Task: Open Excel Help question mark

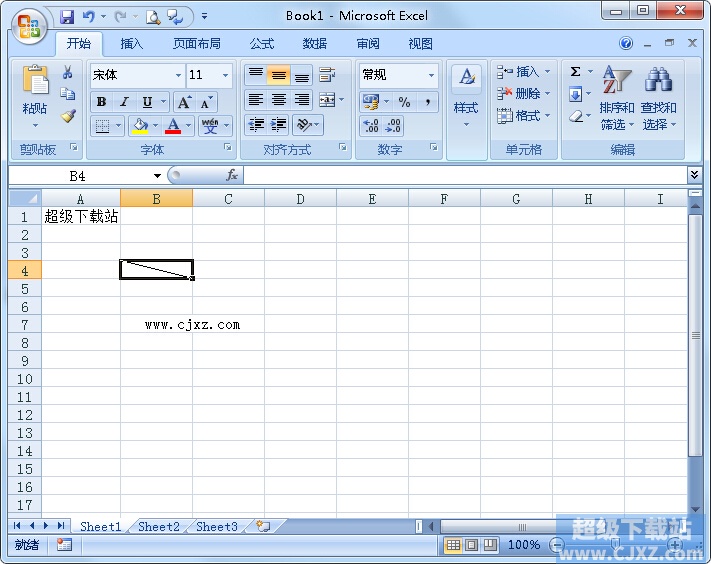Action: (626, 44)
